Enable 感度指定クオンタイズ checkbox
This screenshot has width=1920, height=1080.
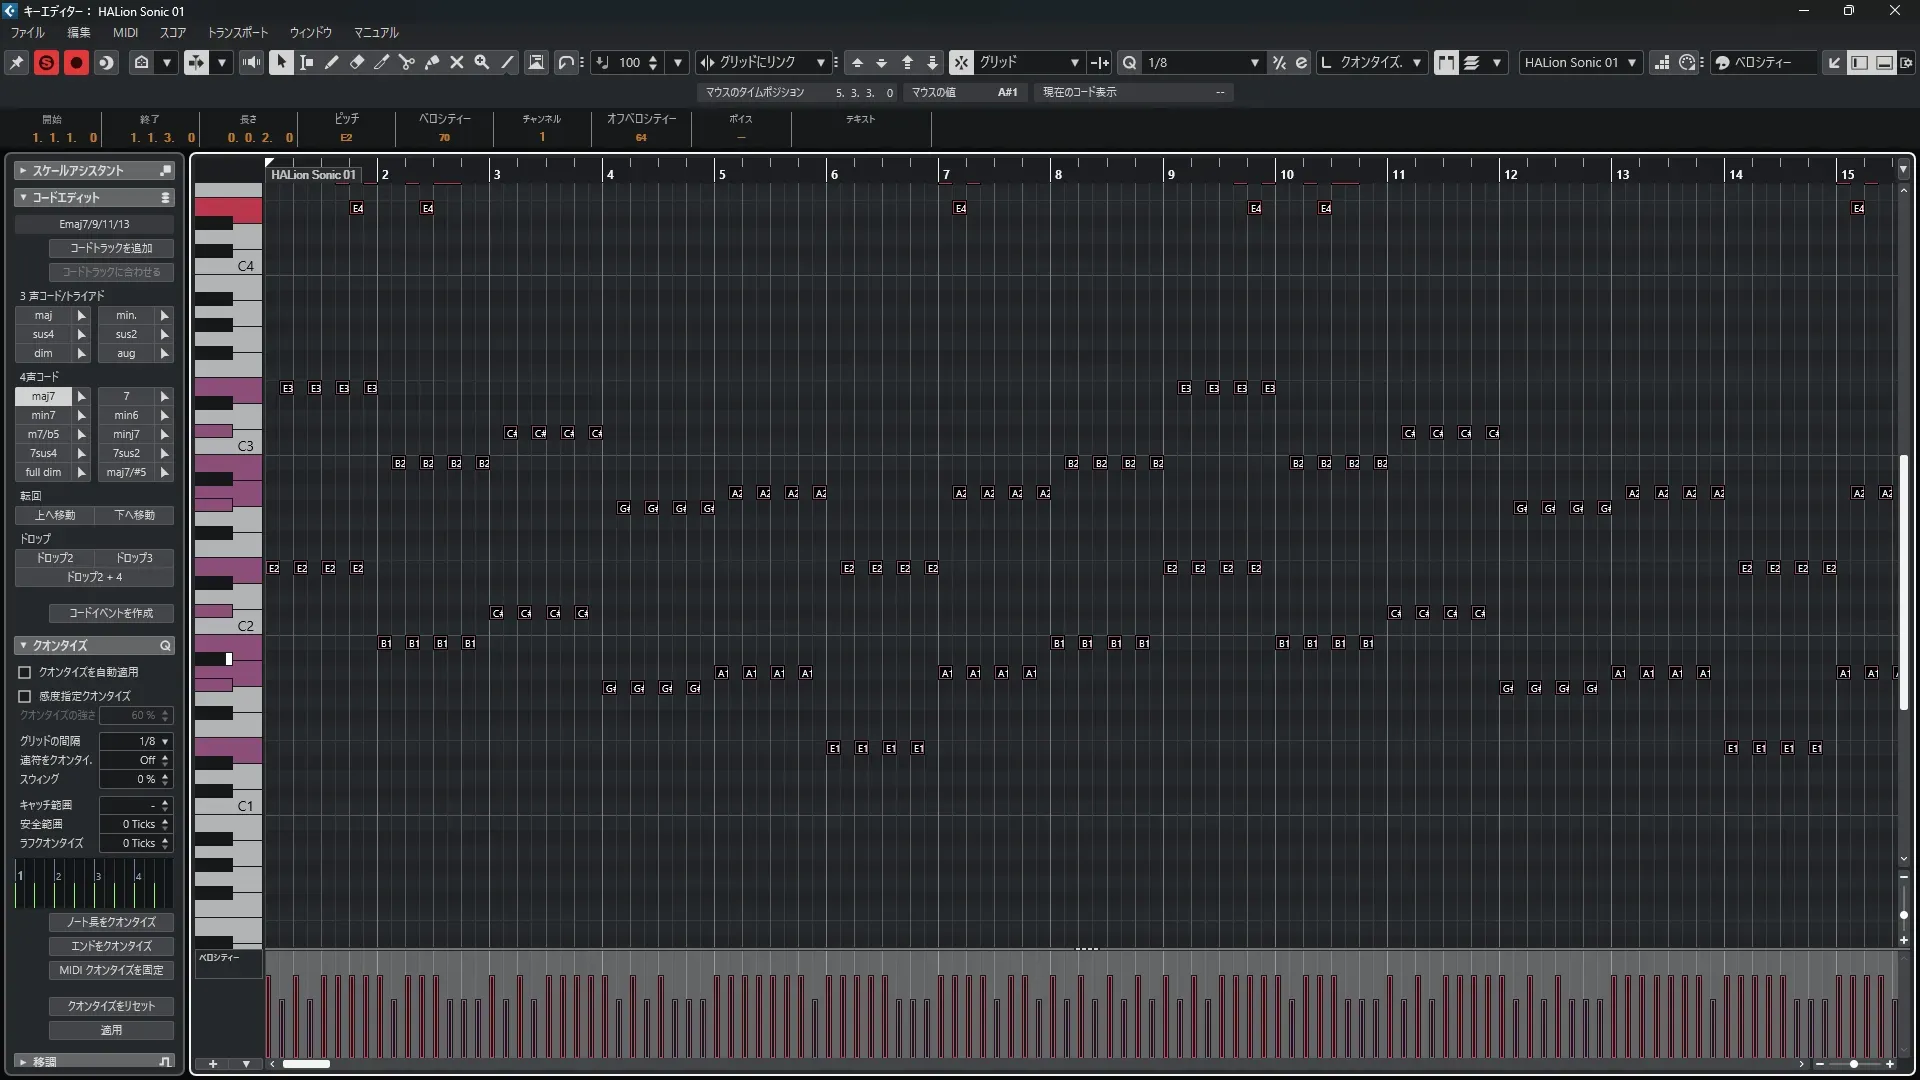[25, 696]
